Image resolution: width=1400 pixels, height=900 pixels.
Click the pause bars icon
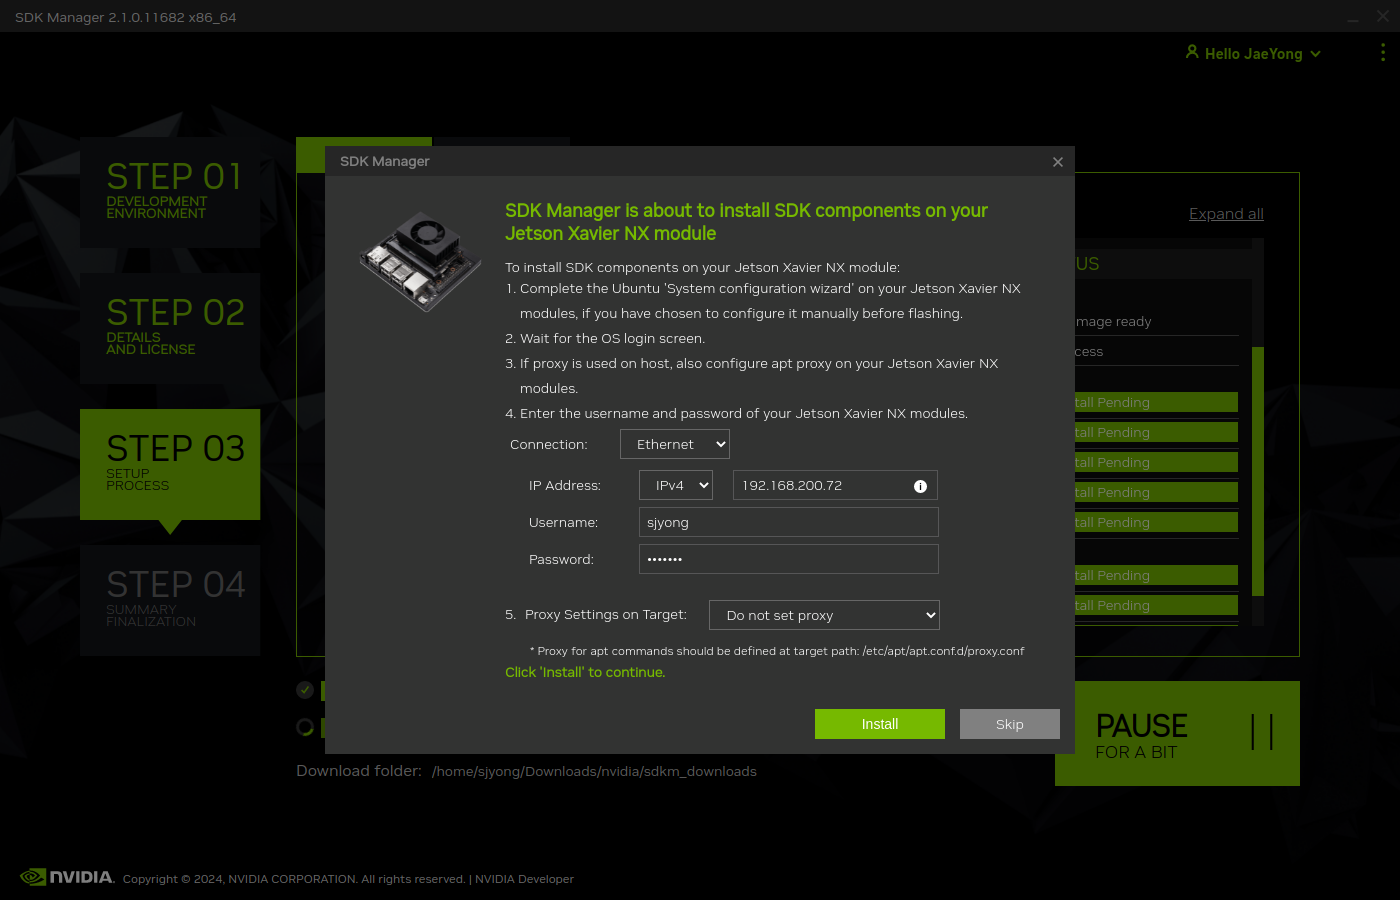coord(1262,732)
